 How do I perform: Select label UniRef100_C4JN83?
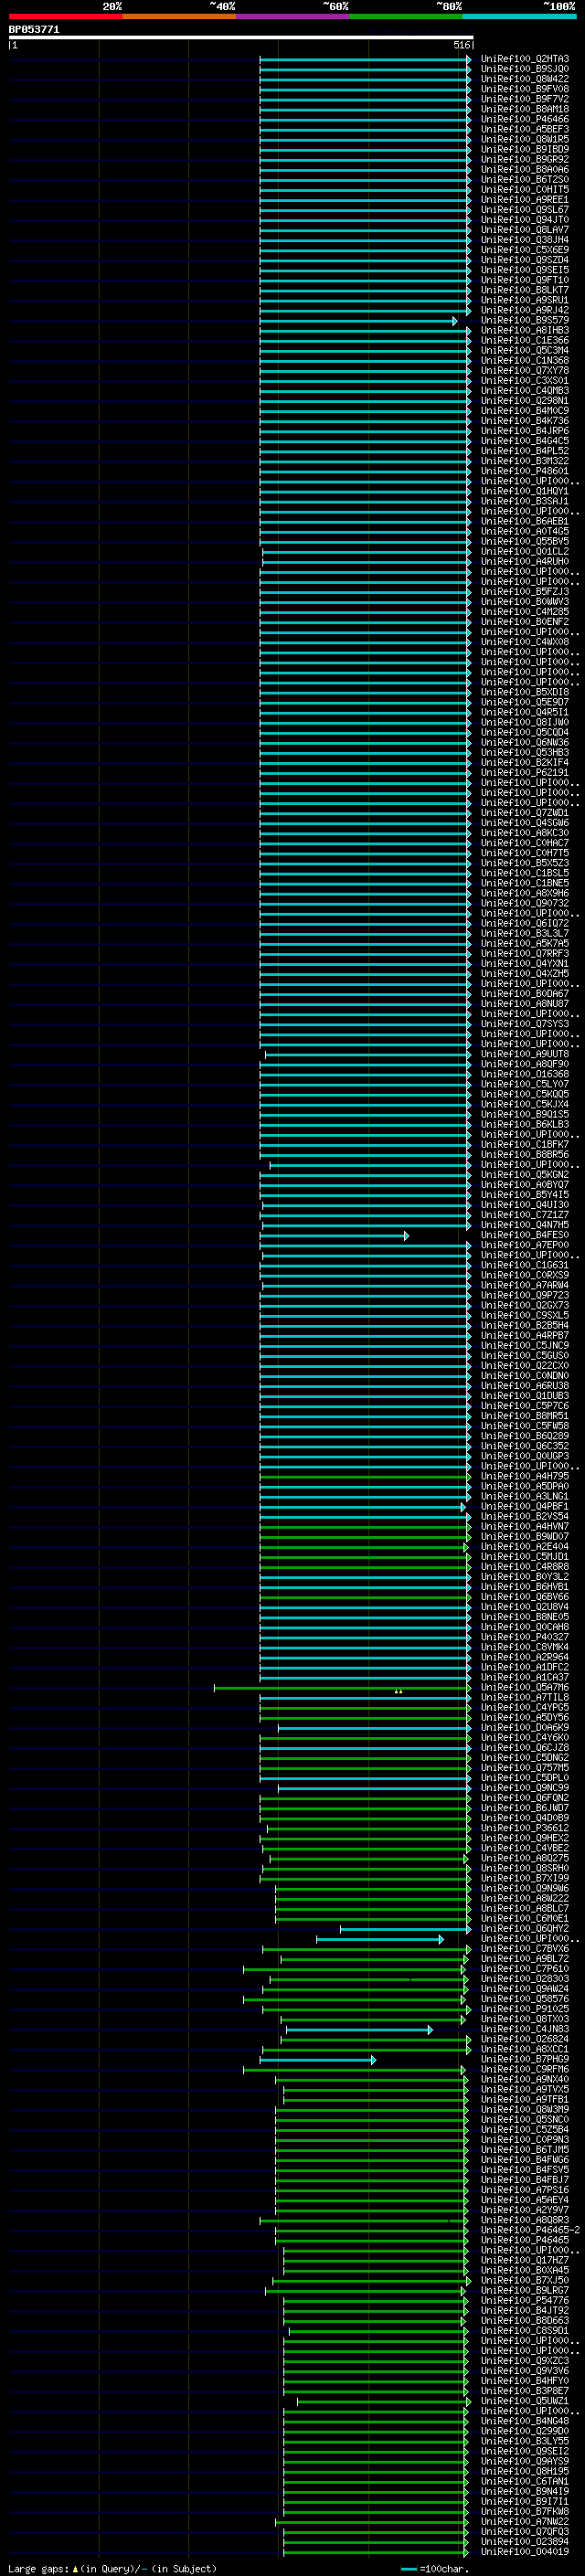[525, 2030]
